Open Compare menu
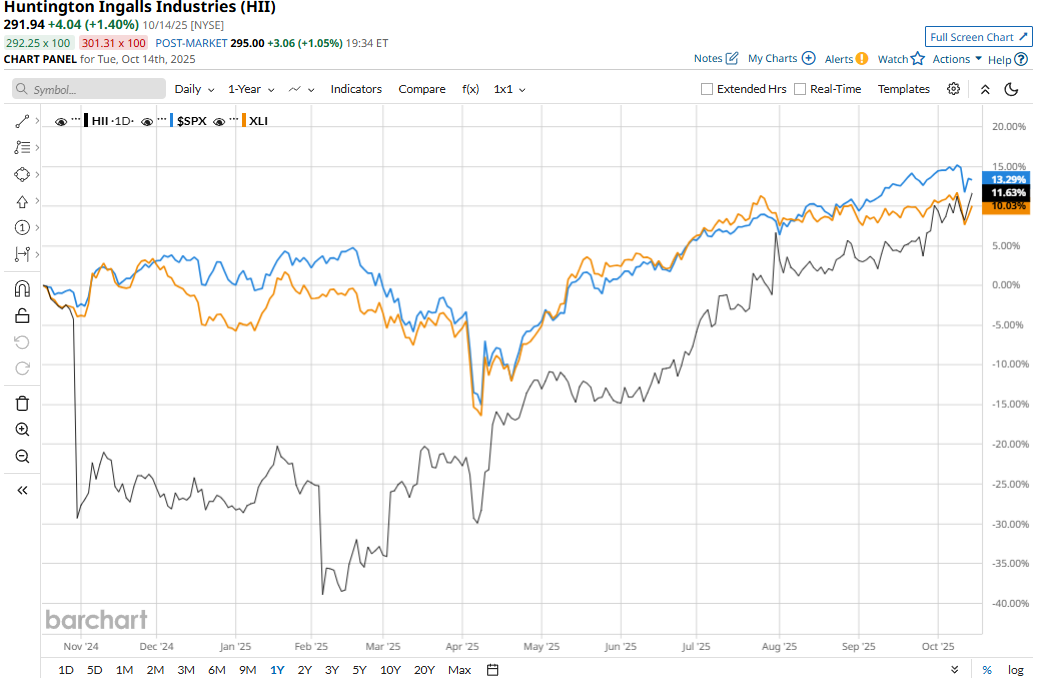 pyautogui.click(x=421, y=89)
